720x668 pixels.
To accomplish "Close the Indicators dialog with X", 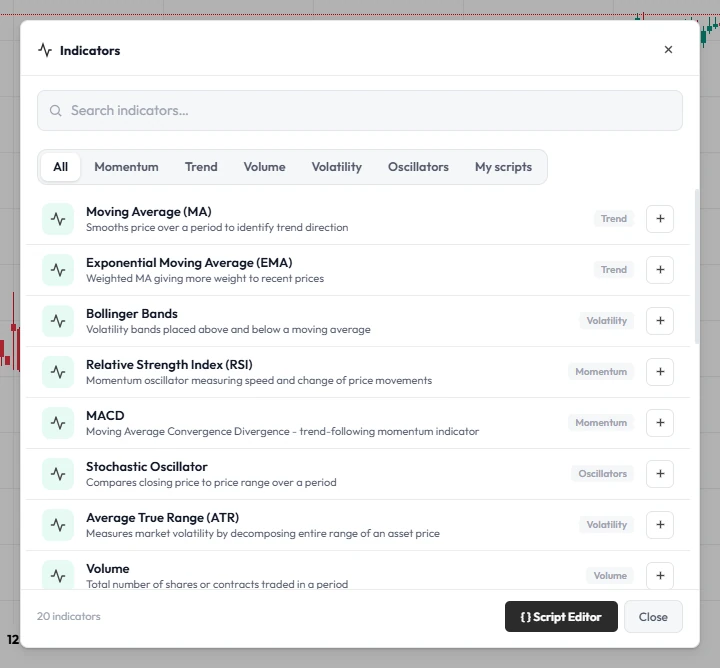I will click(668, 50).
